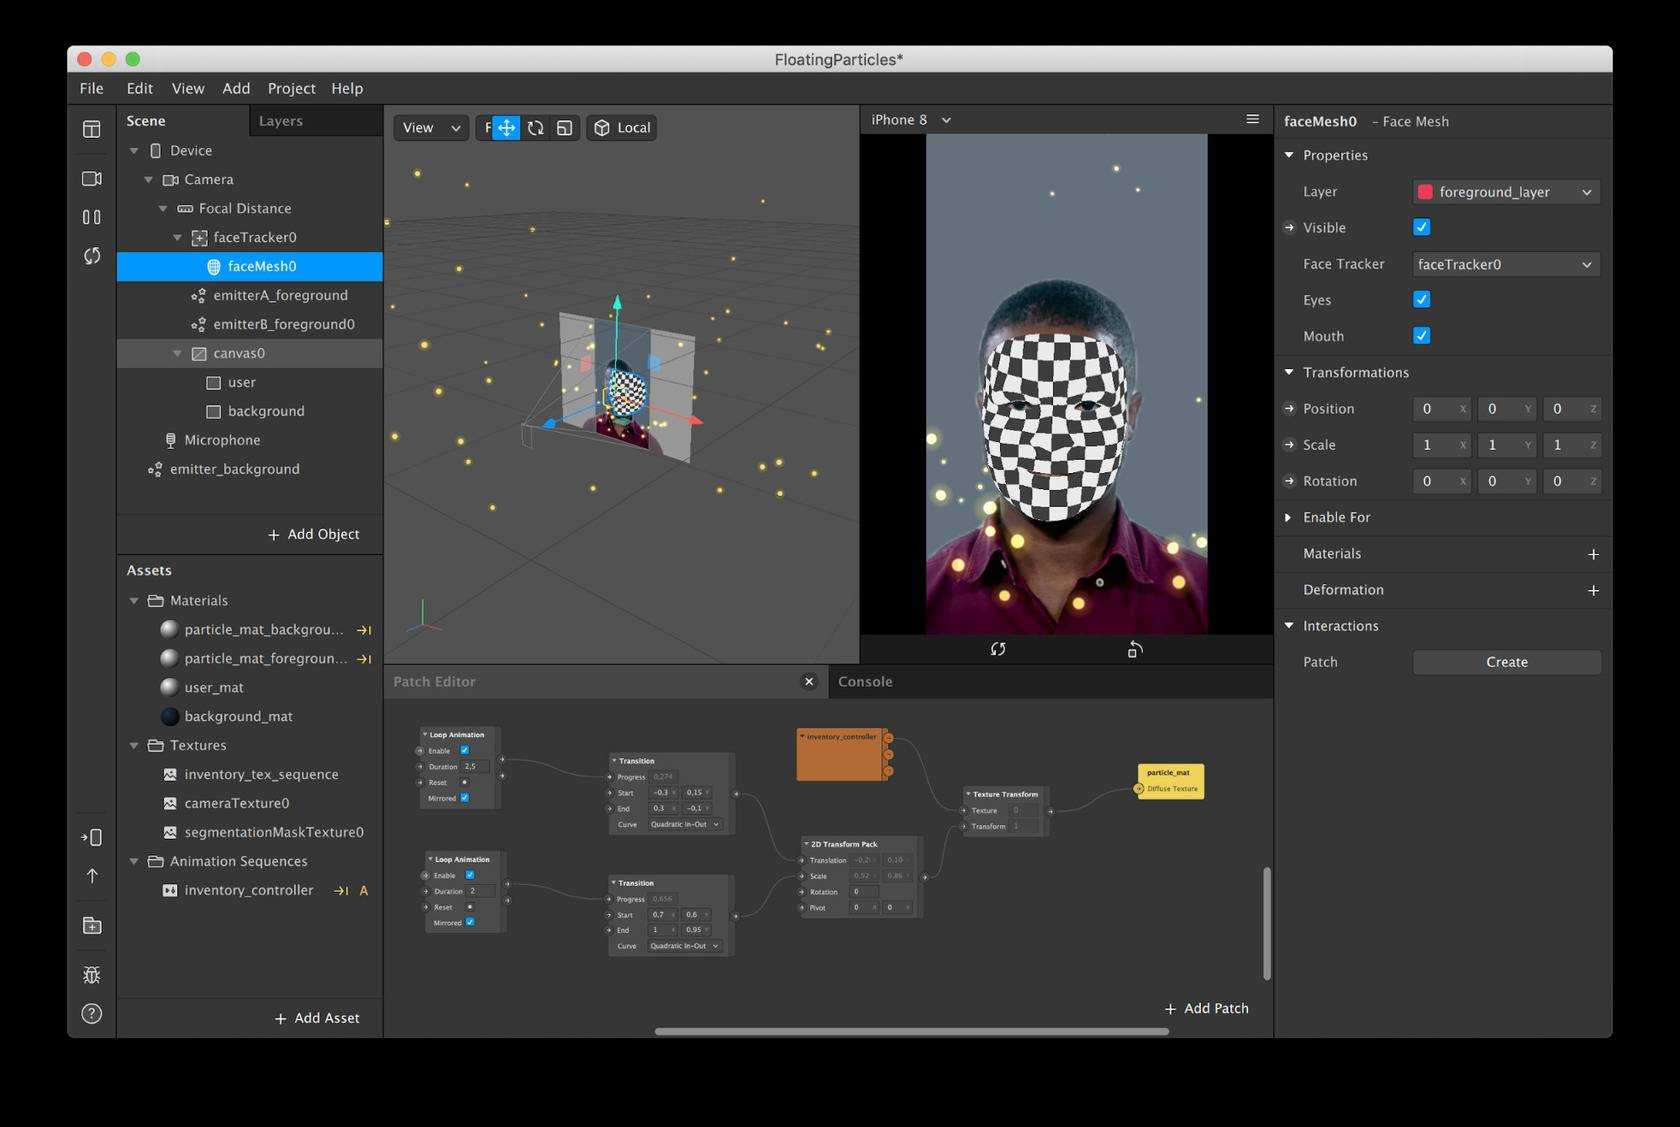The height and width of the screenshot is (1127, 1680).
Task: Click the help question mark icon
Action: click(92, 1014)
